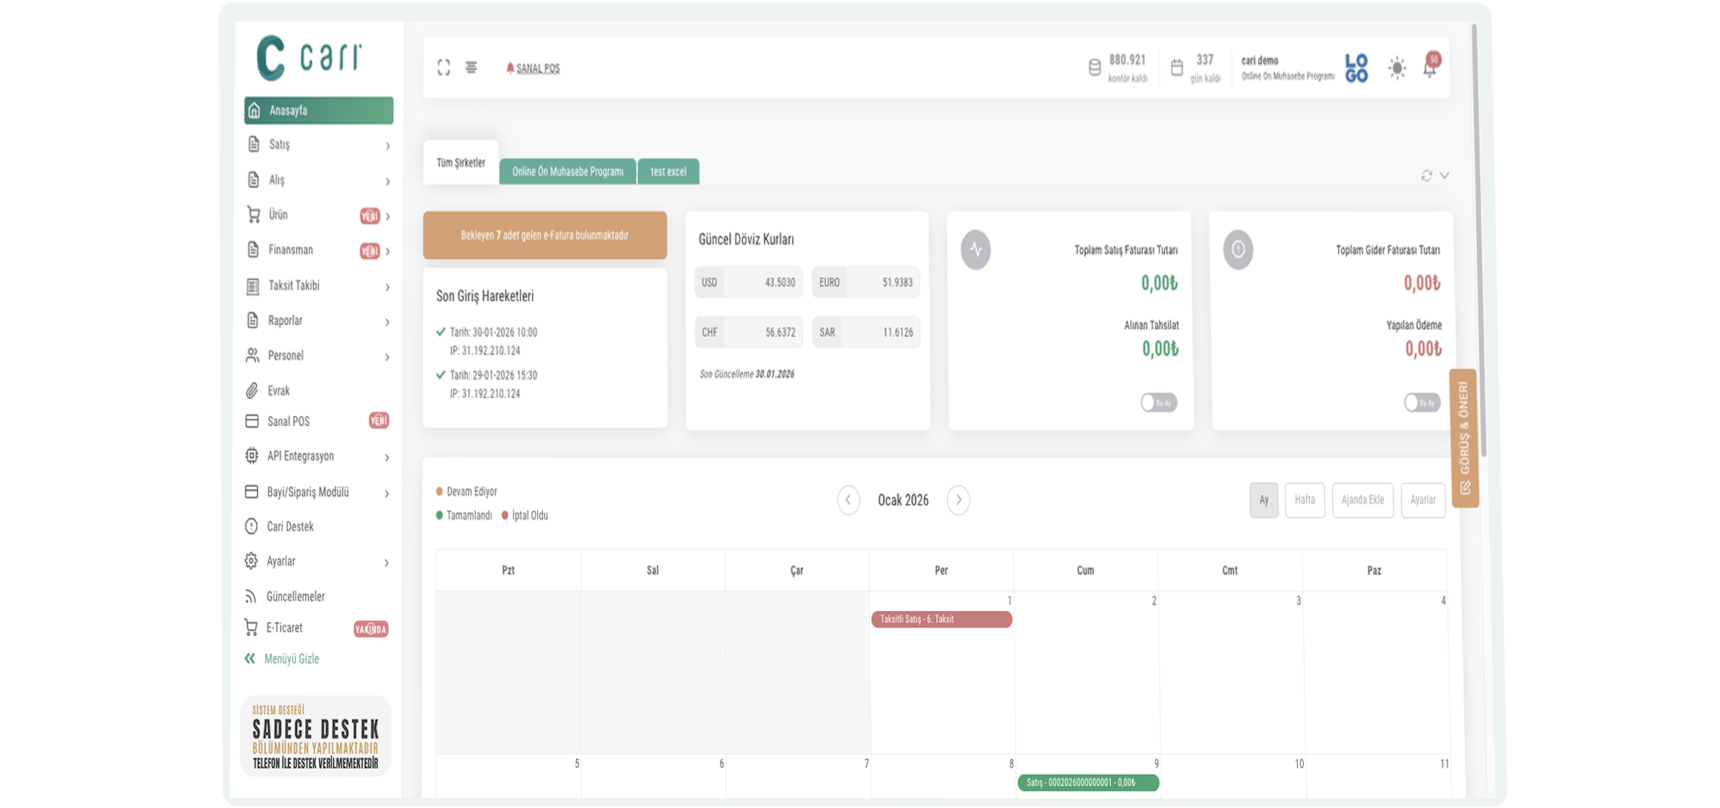Open the Görüş & Öneri side tab
Viewport: 1720px width, 808px height.
(1464, 438)
